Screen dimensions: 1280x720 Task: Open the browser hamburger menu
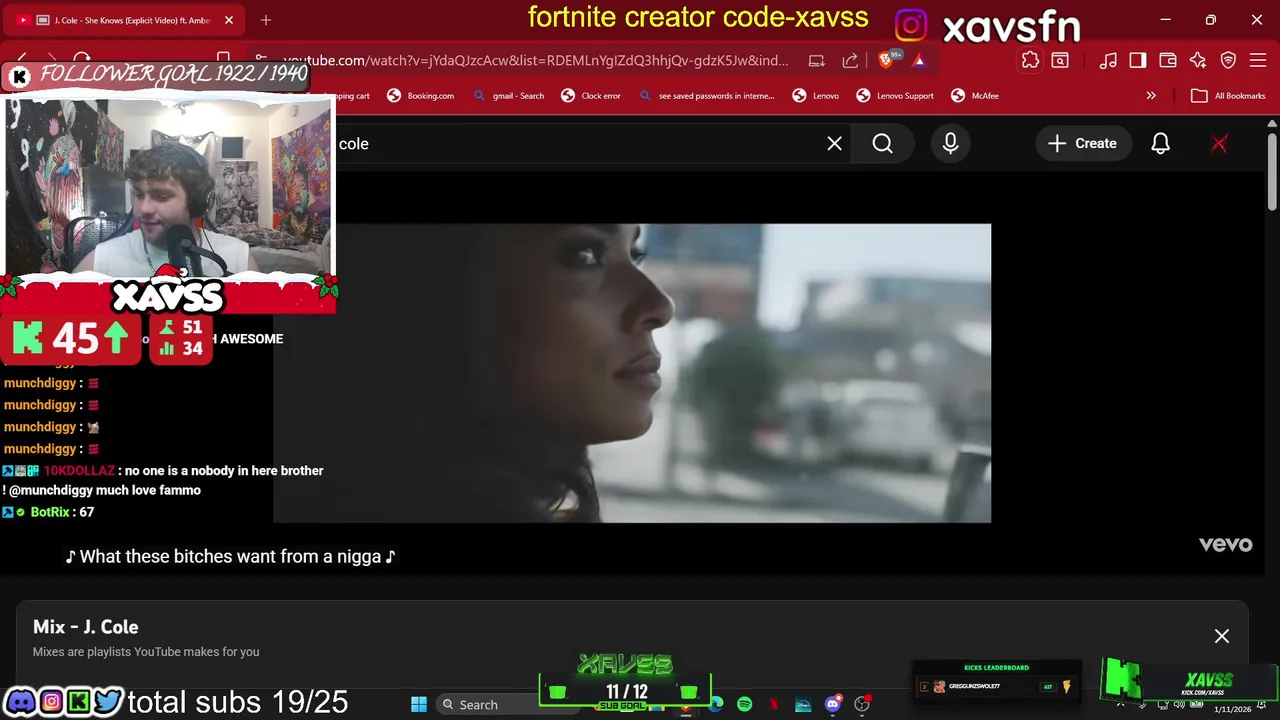pos(1259,61)
